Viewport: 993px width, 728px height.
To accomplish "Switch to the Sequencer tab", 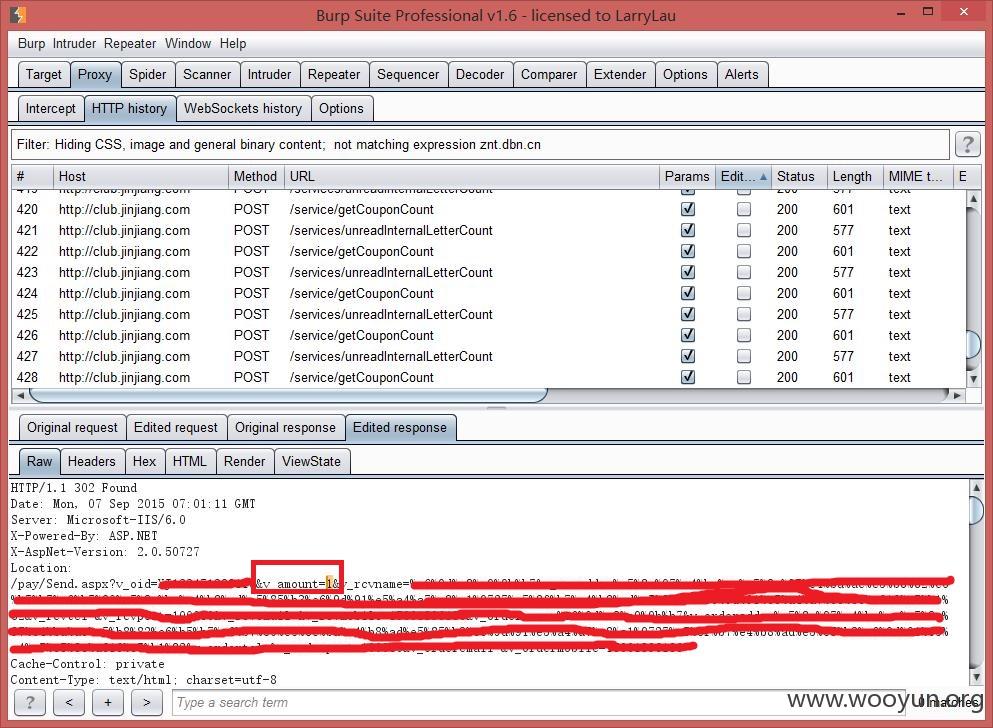I will click(x=408, y=75).
